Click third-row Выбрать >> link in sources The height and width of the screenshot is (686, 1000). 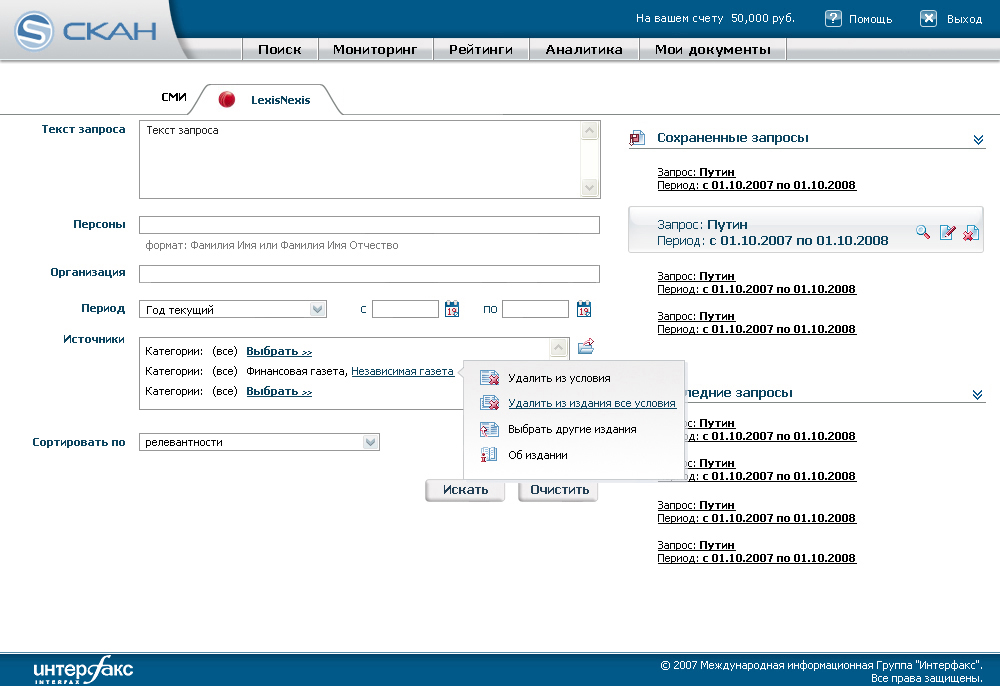point(279,391)
